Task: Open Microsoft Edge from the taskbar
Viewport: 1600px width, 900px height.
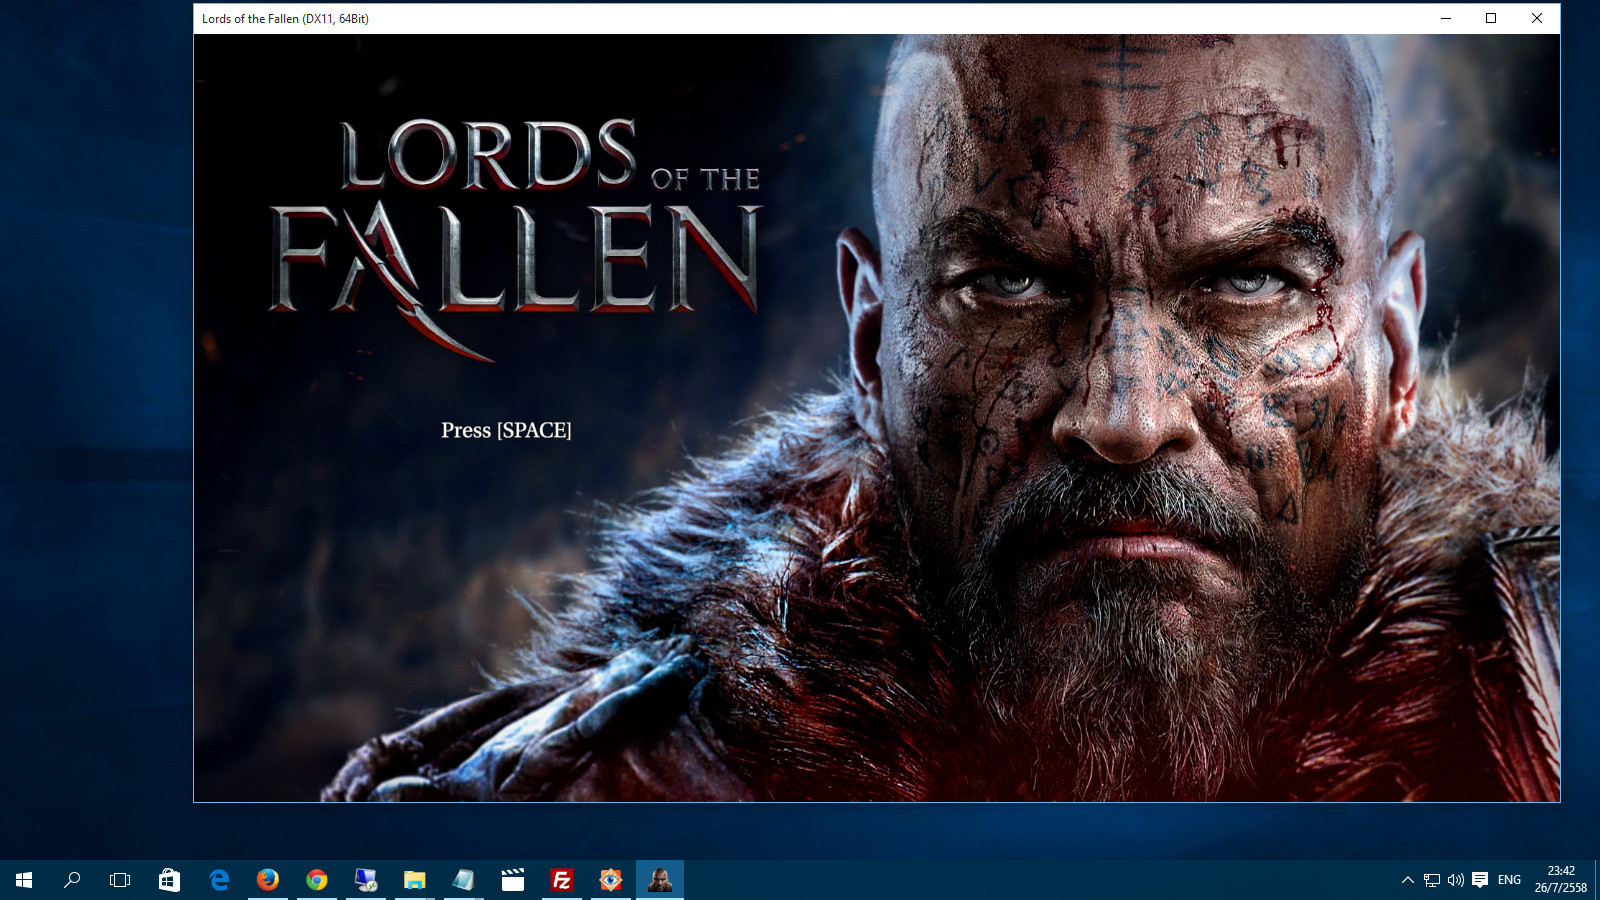Action: click(x=219, y=880)
